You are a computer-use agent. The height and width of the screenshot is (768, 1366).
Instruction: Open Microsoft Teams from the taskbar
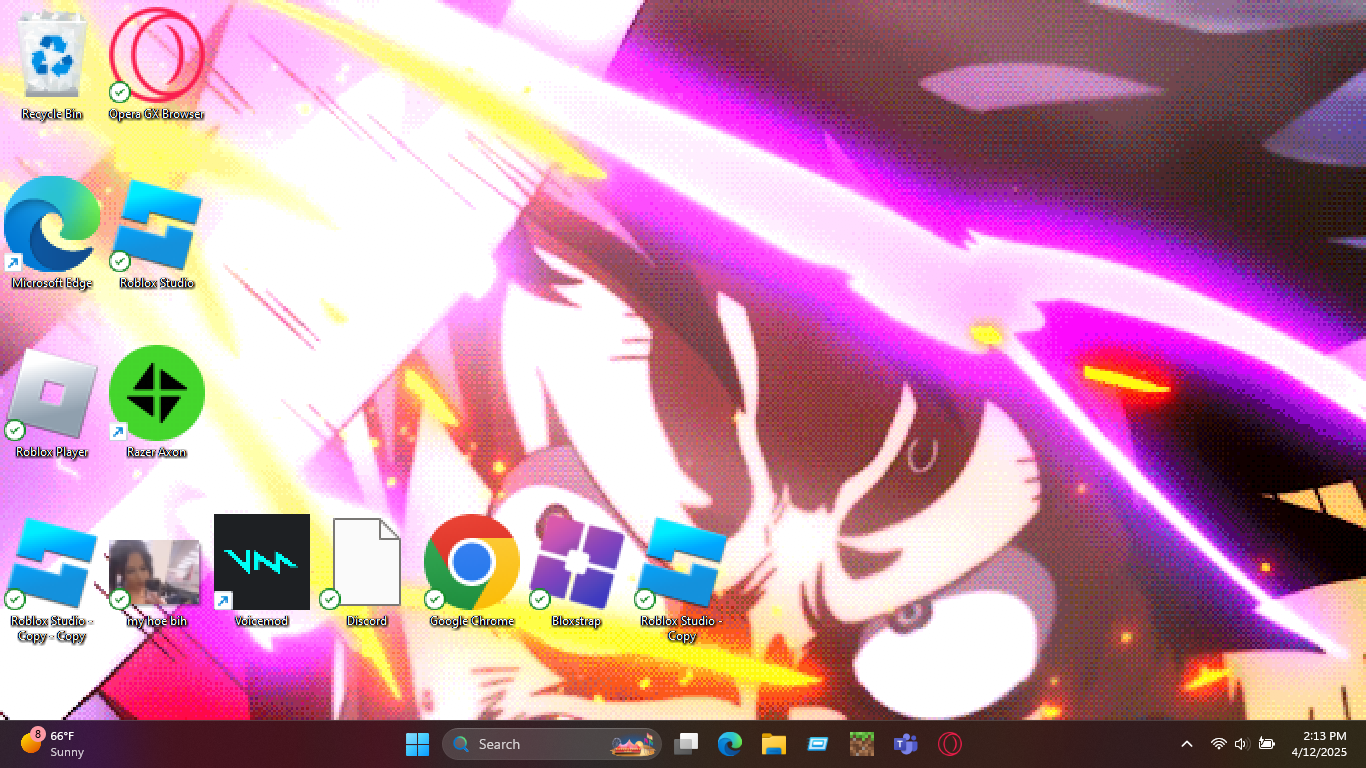click(x=906, y=744)
